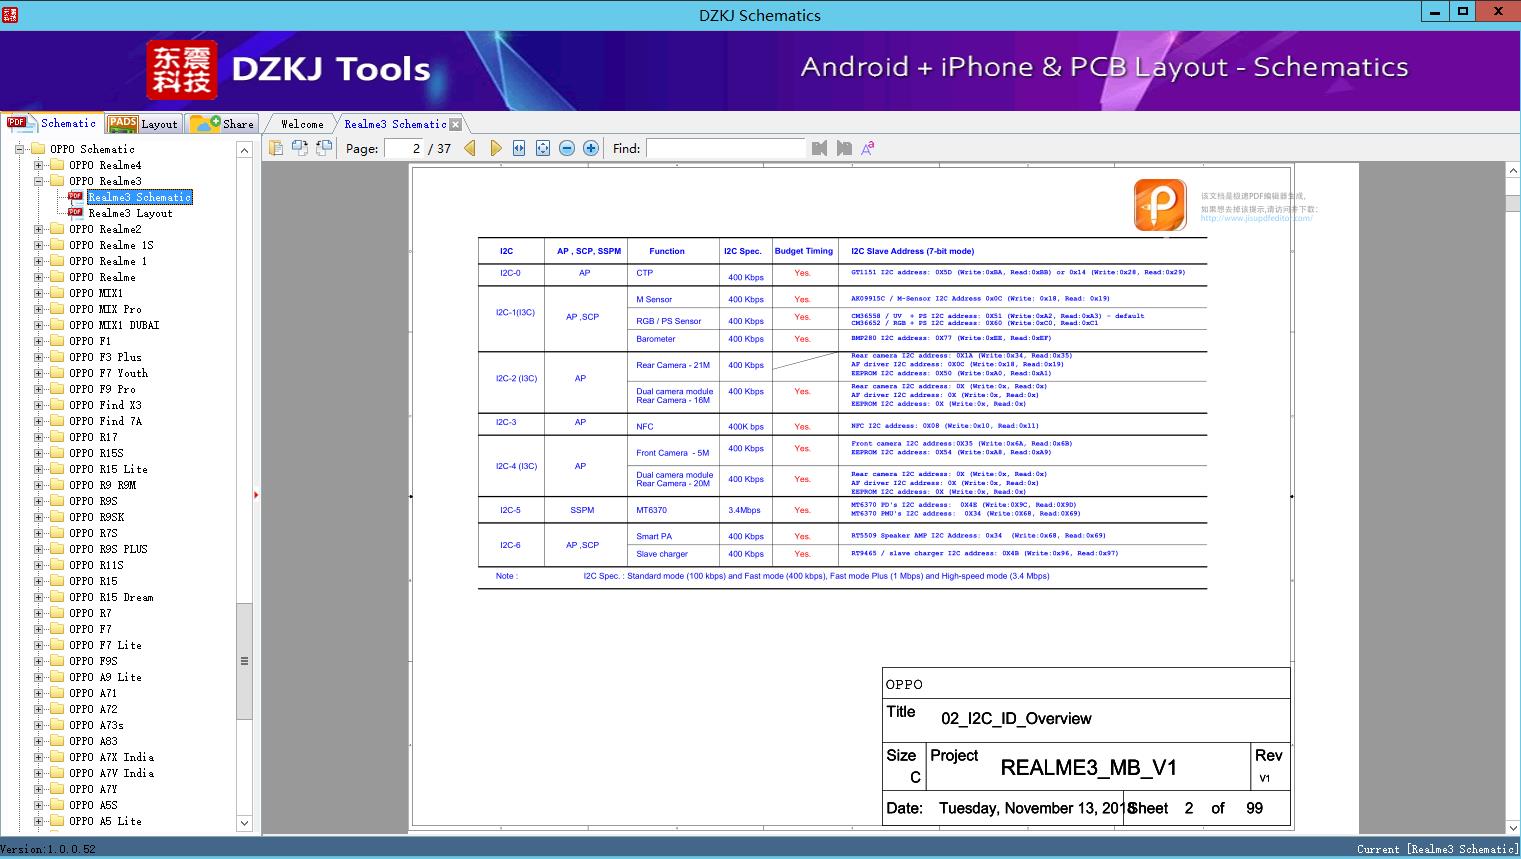Click the page number input field
This screenshot has width=1521, height=859.
point(404,148)
